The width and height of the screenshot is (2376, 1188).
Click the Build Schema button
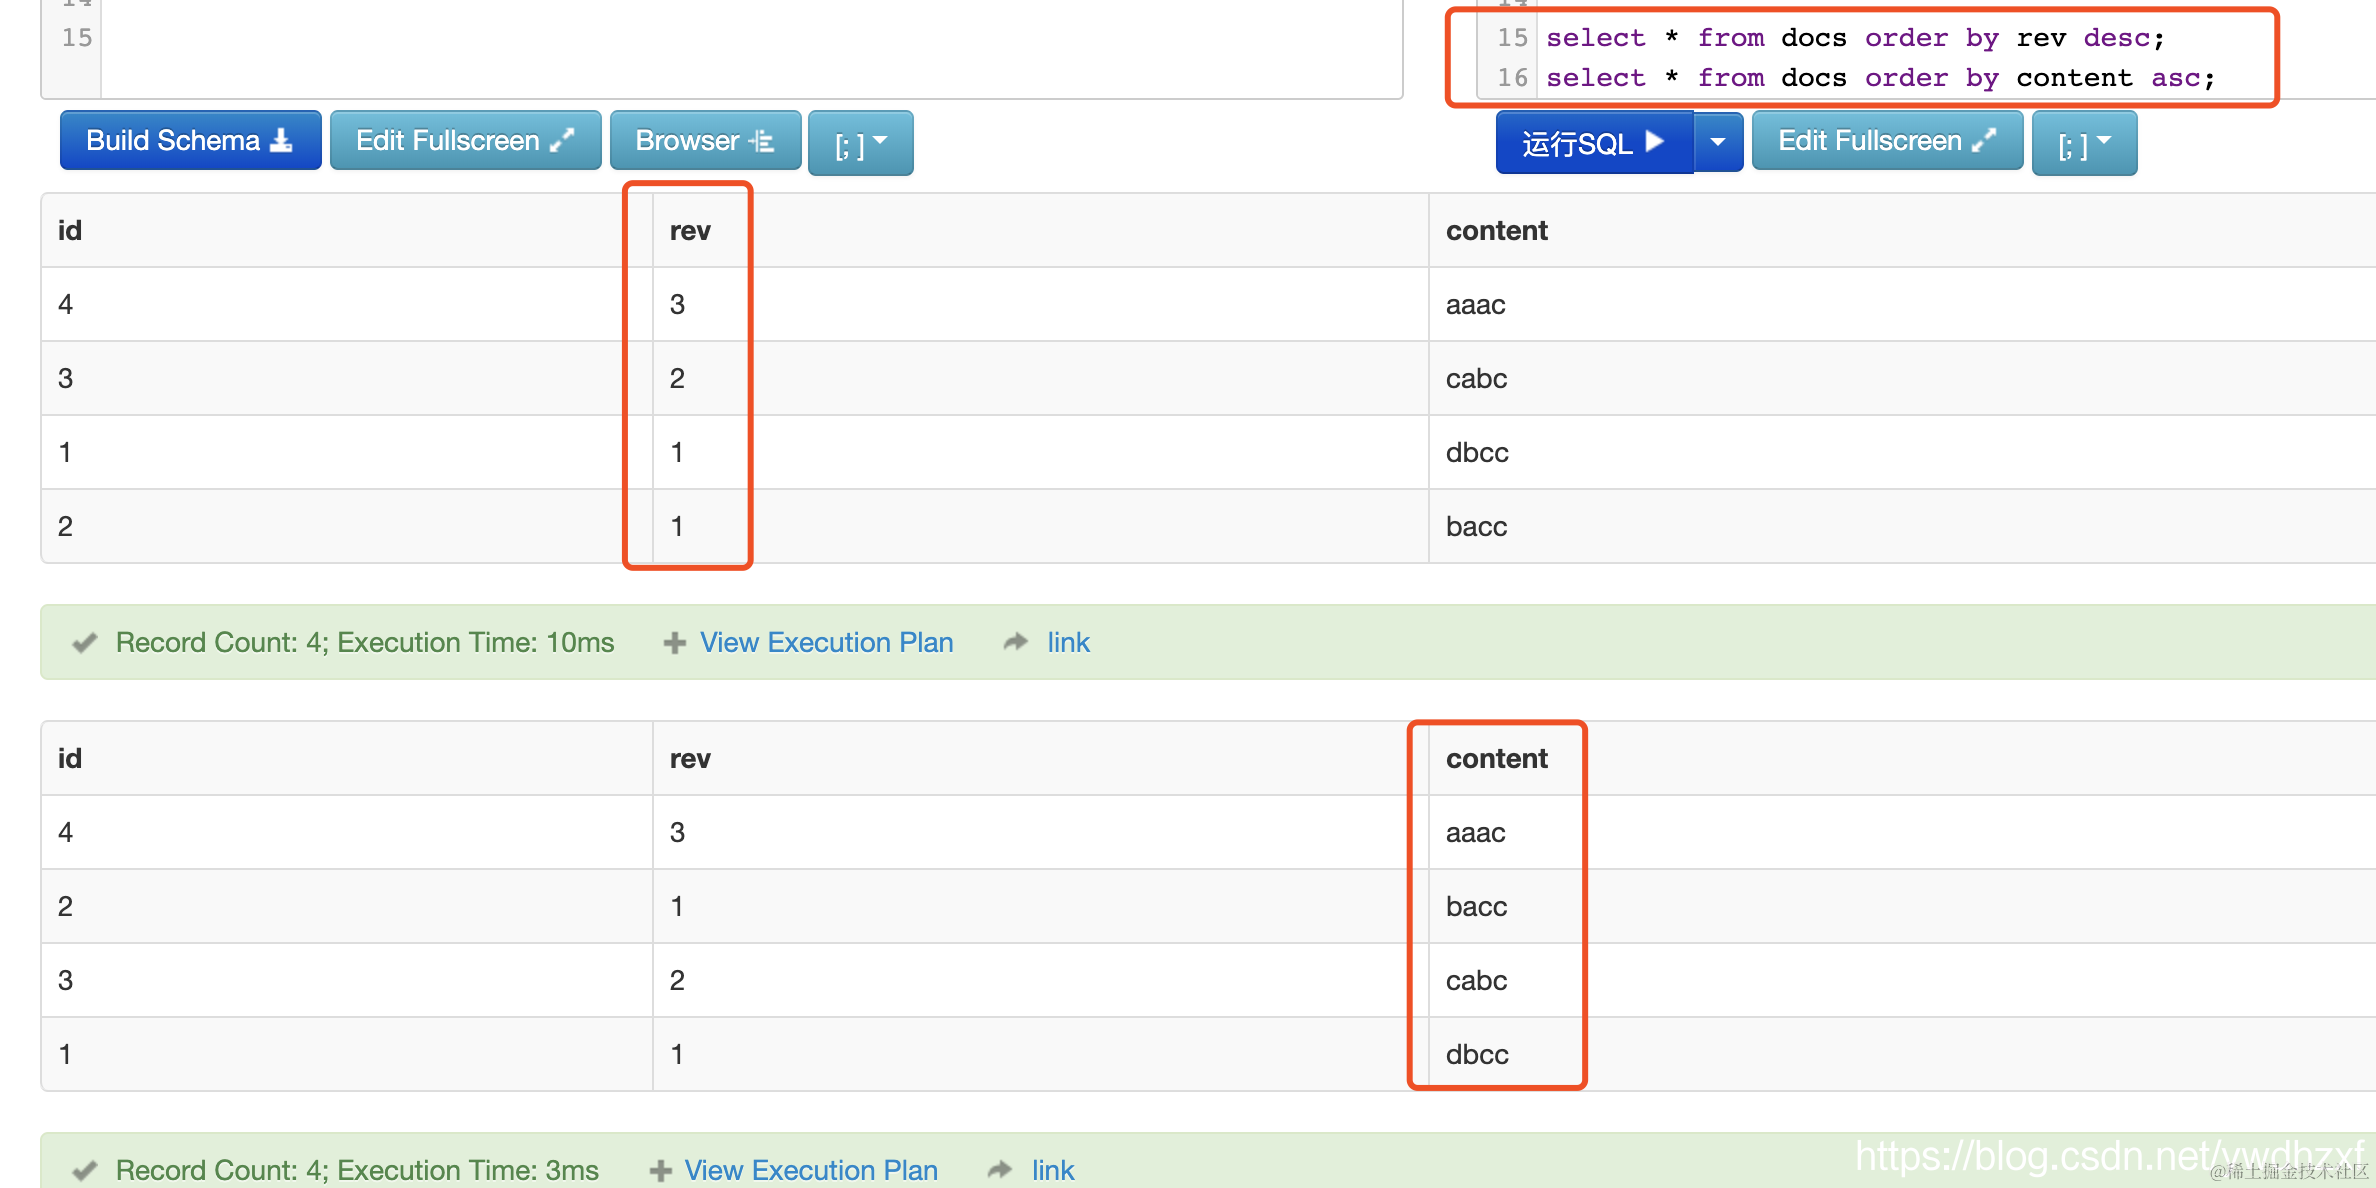point(190,141)
